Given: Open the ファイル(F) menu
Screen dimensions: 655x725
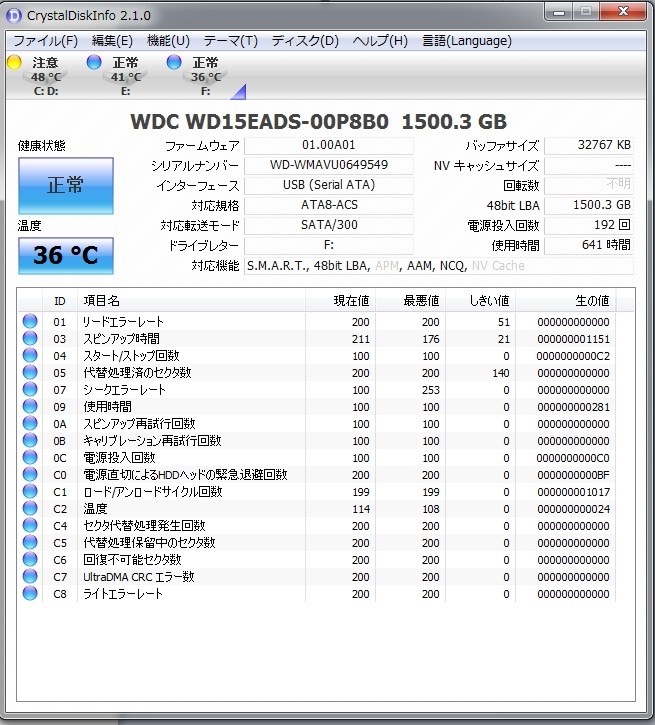Looking at the screenshot, I should tap(45, 41).
